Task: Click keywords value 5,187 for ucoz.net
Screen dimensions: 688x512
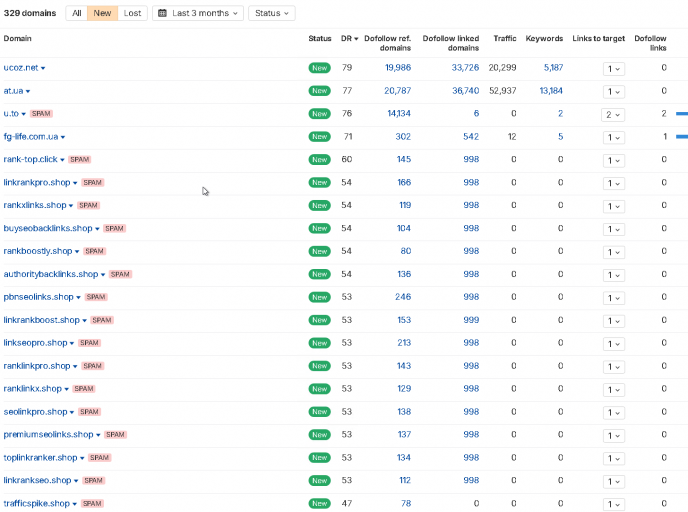Action: tap(553, 68)
